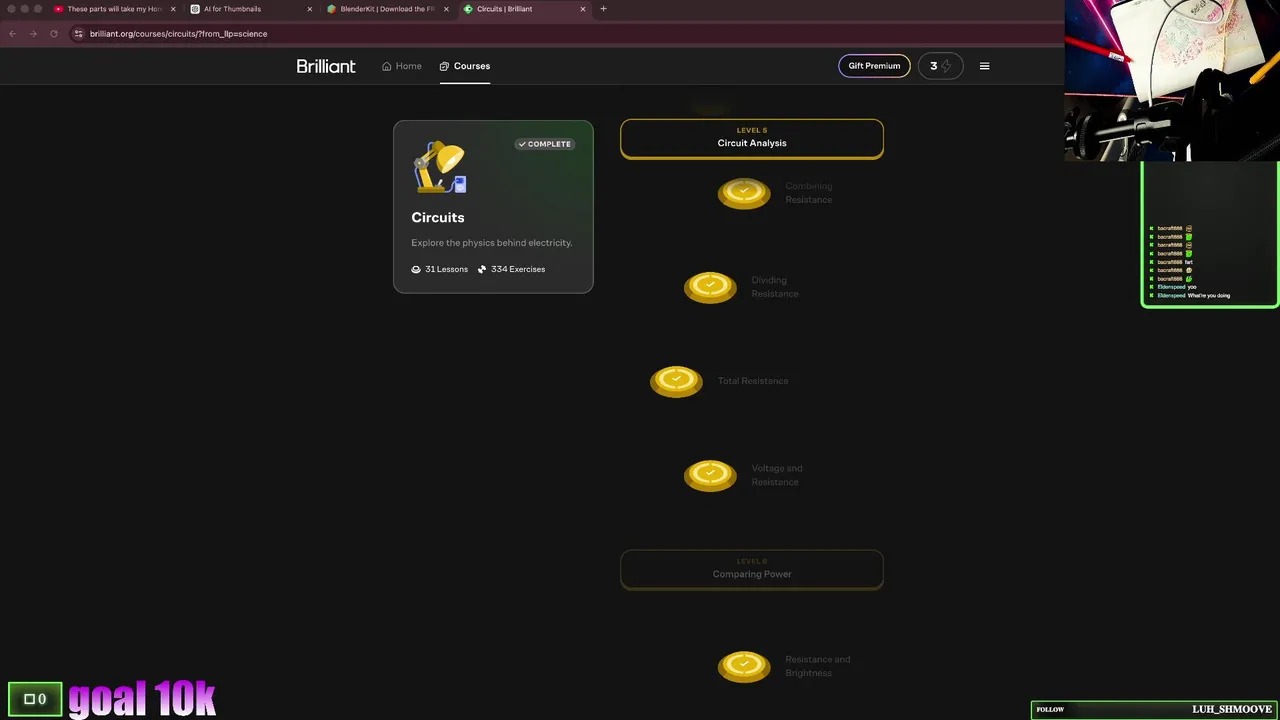Go to the Home navigation item
Viewport: 1280px width, 720px height.
point(402,66)
